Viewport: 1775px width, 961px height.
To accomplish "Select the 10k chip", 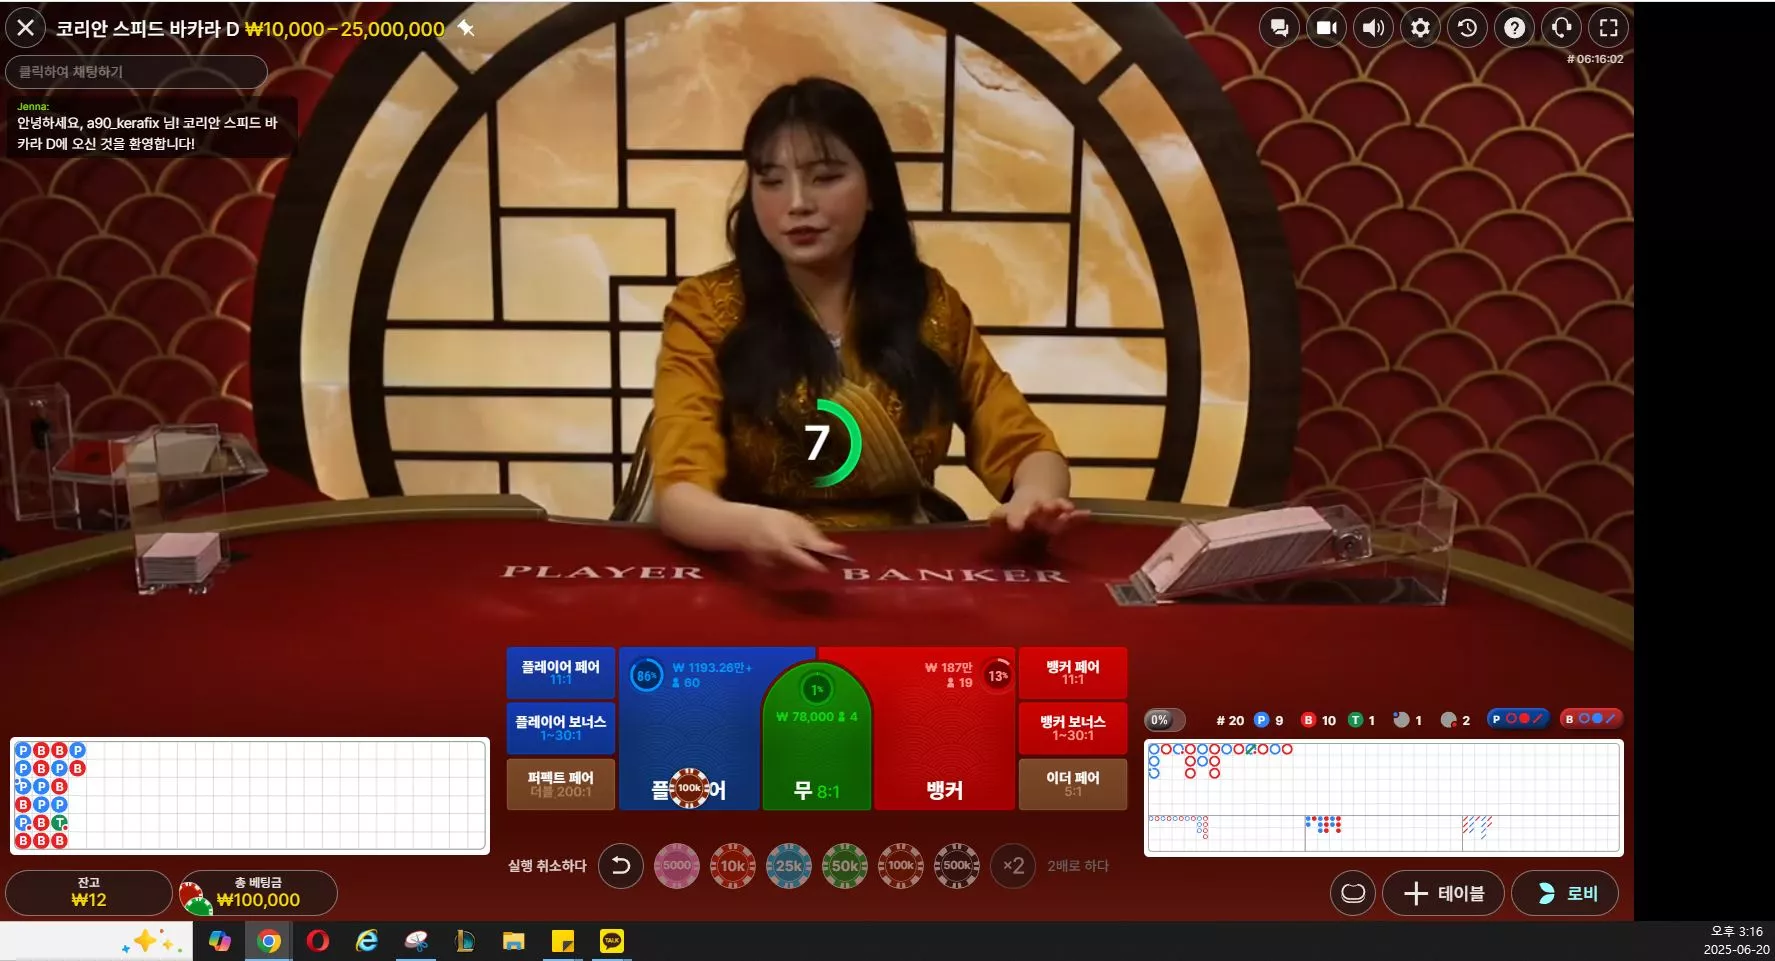I will [733, 866].
